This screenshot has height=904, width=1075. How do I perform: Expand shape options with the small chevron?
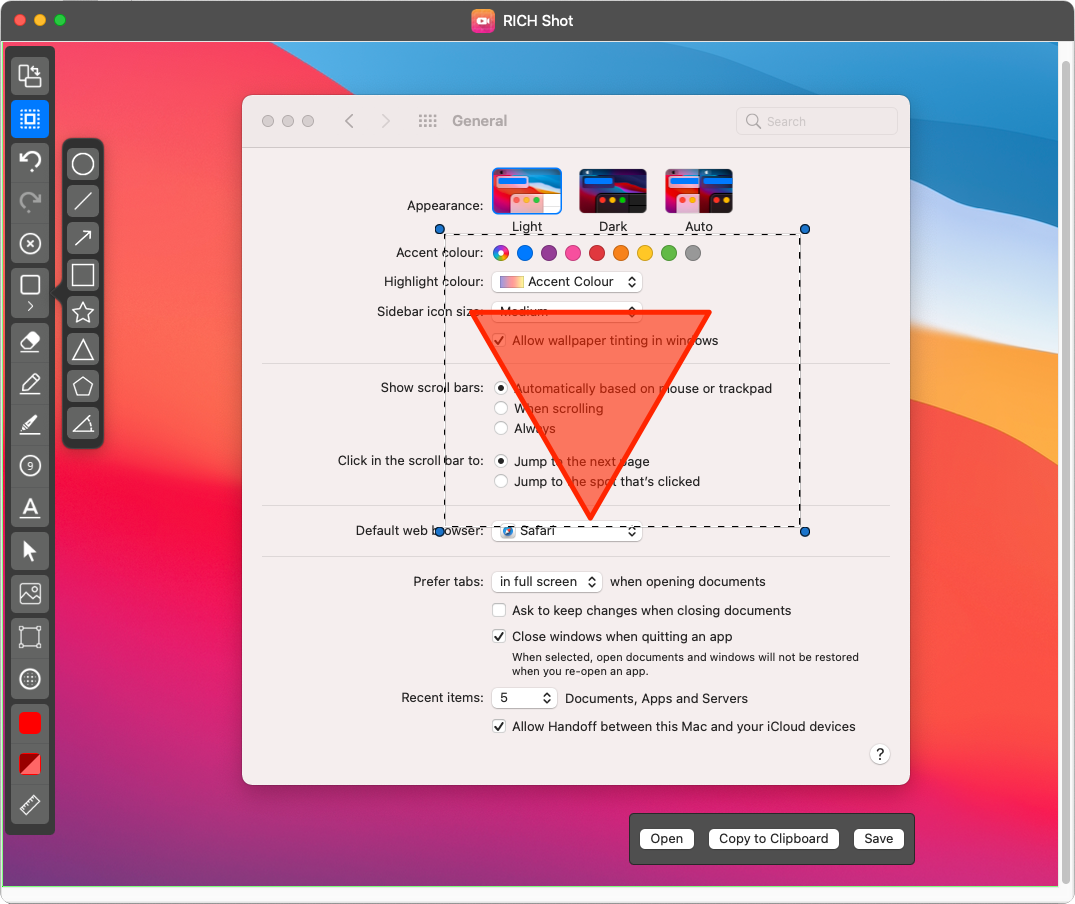[x=29, y=306]
